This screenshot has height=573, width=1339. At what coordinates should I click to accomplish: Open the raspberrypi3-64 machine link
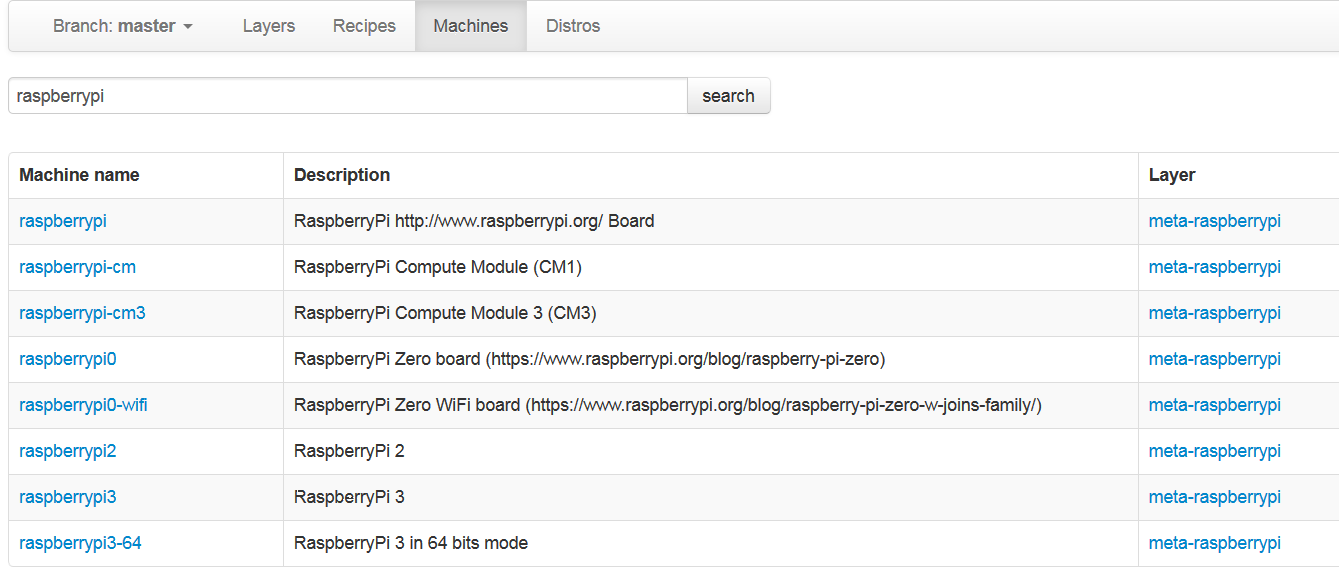80,543
